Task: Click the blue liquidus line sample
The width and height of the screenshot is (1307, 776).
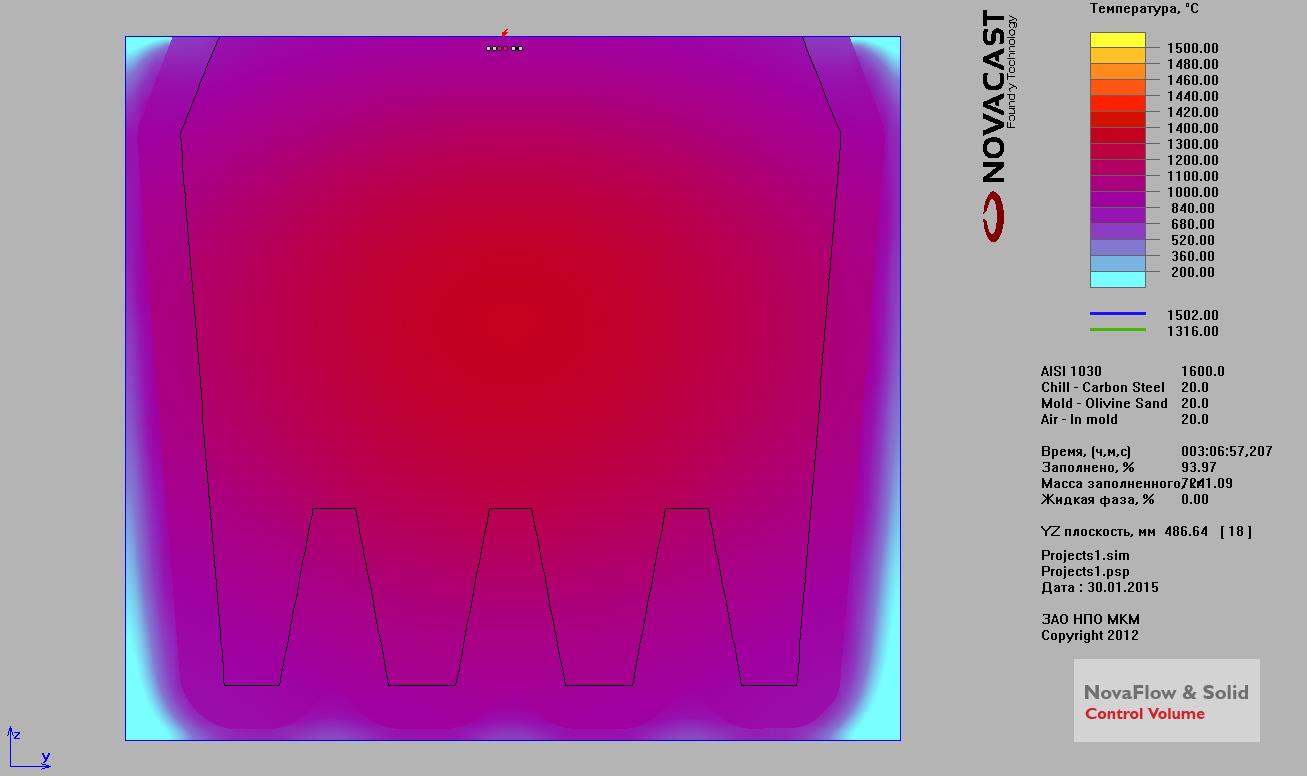Action: (x=1117, y=314)
